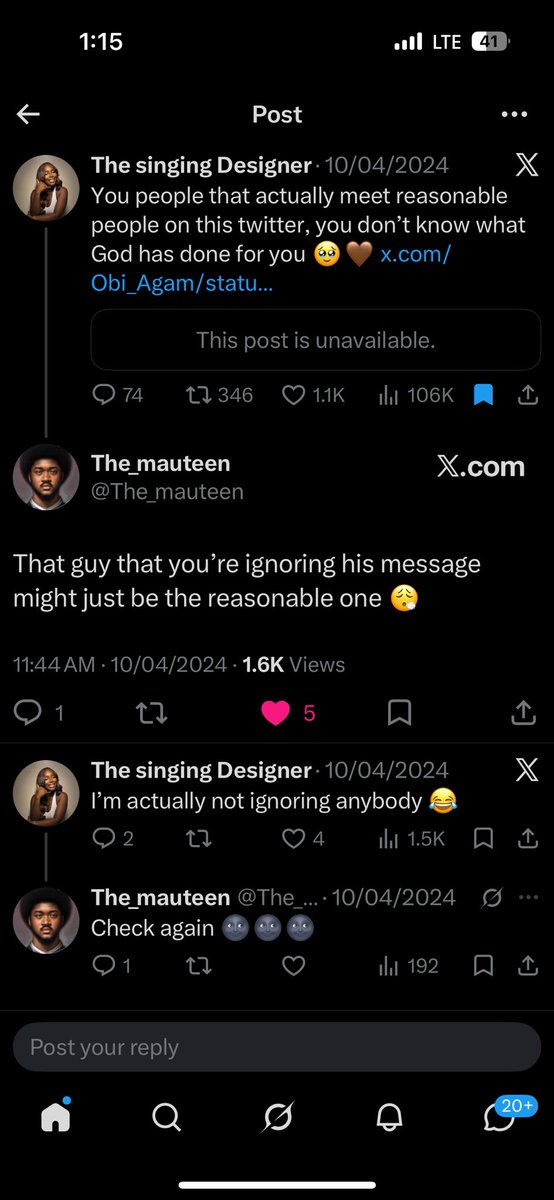The height and width of the screenshot is (1200, 554).
Task: Go back using the arrow icon
Action: (28, 114)
